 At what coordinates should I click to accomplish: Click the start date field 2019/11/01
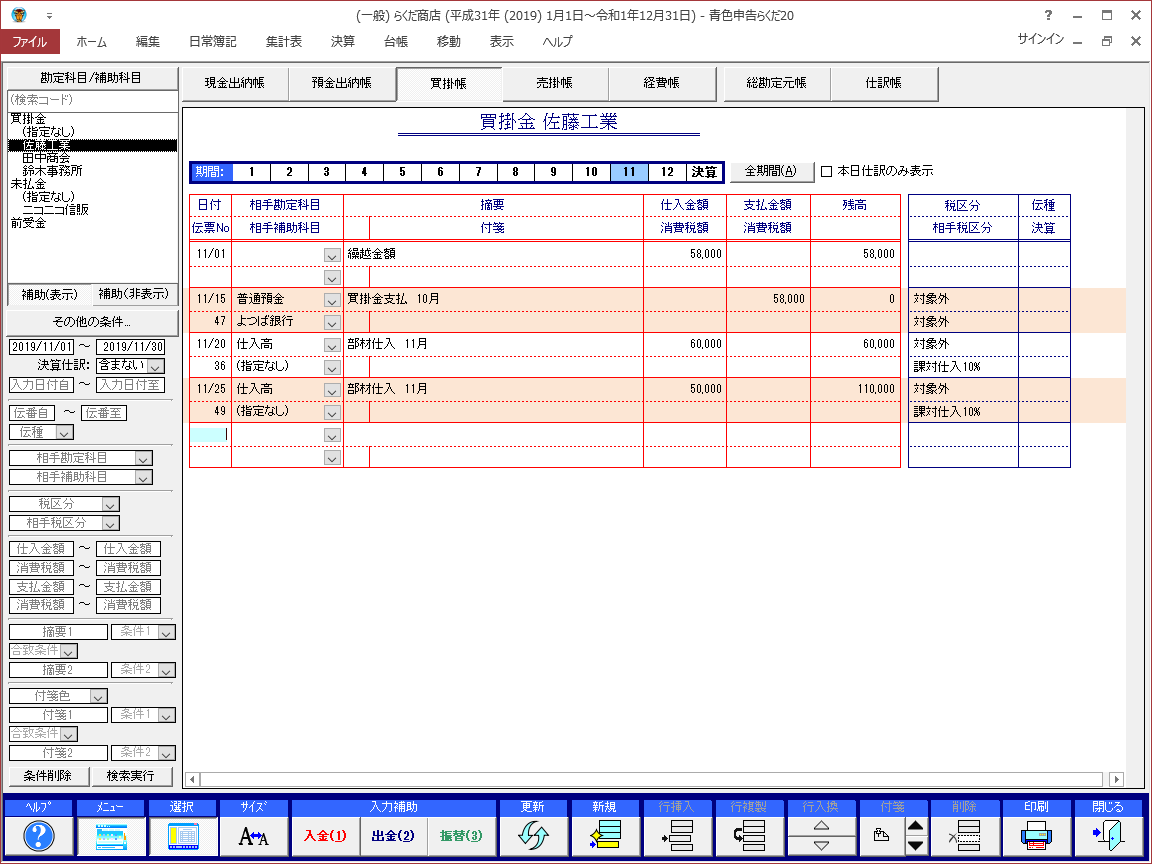42,347
